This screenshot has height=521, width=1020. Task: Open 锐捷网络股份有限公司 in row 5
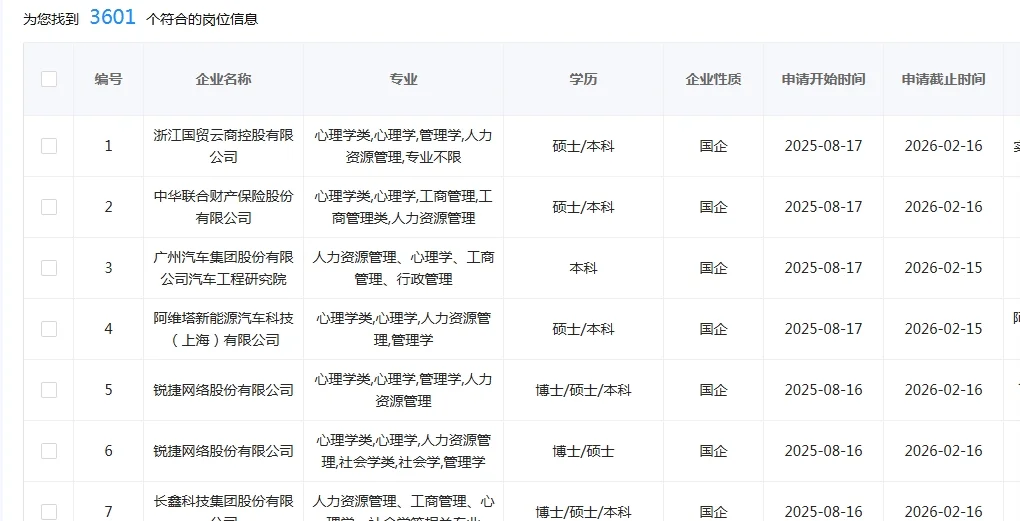point(223,390)
